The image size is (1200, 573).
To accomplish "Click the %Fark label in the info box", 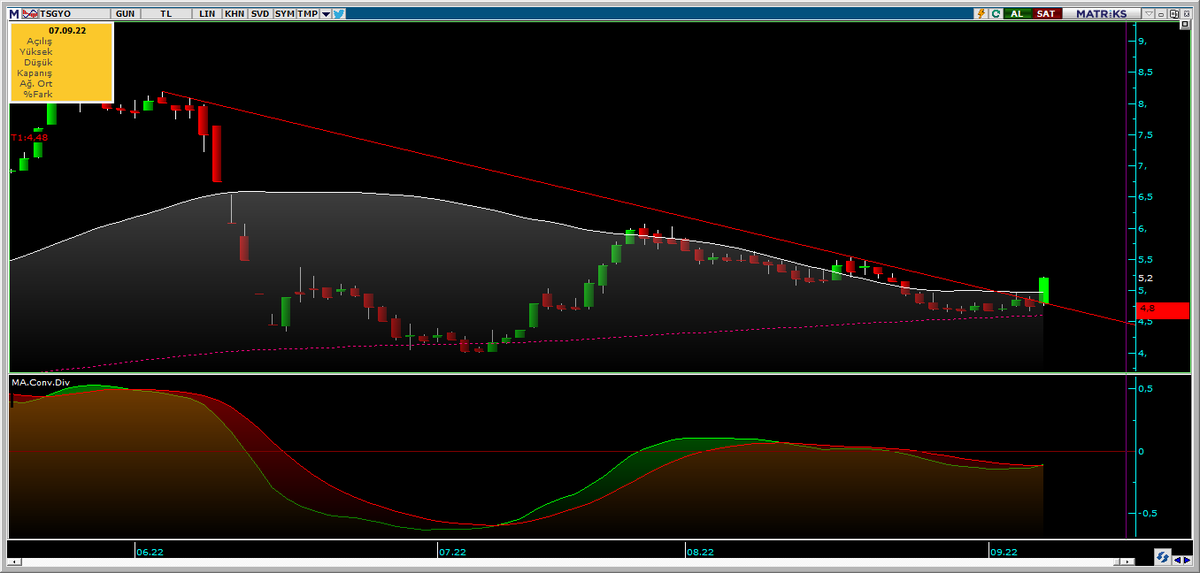I will coord(38,94).
